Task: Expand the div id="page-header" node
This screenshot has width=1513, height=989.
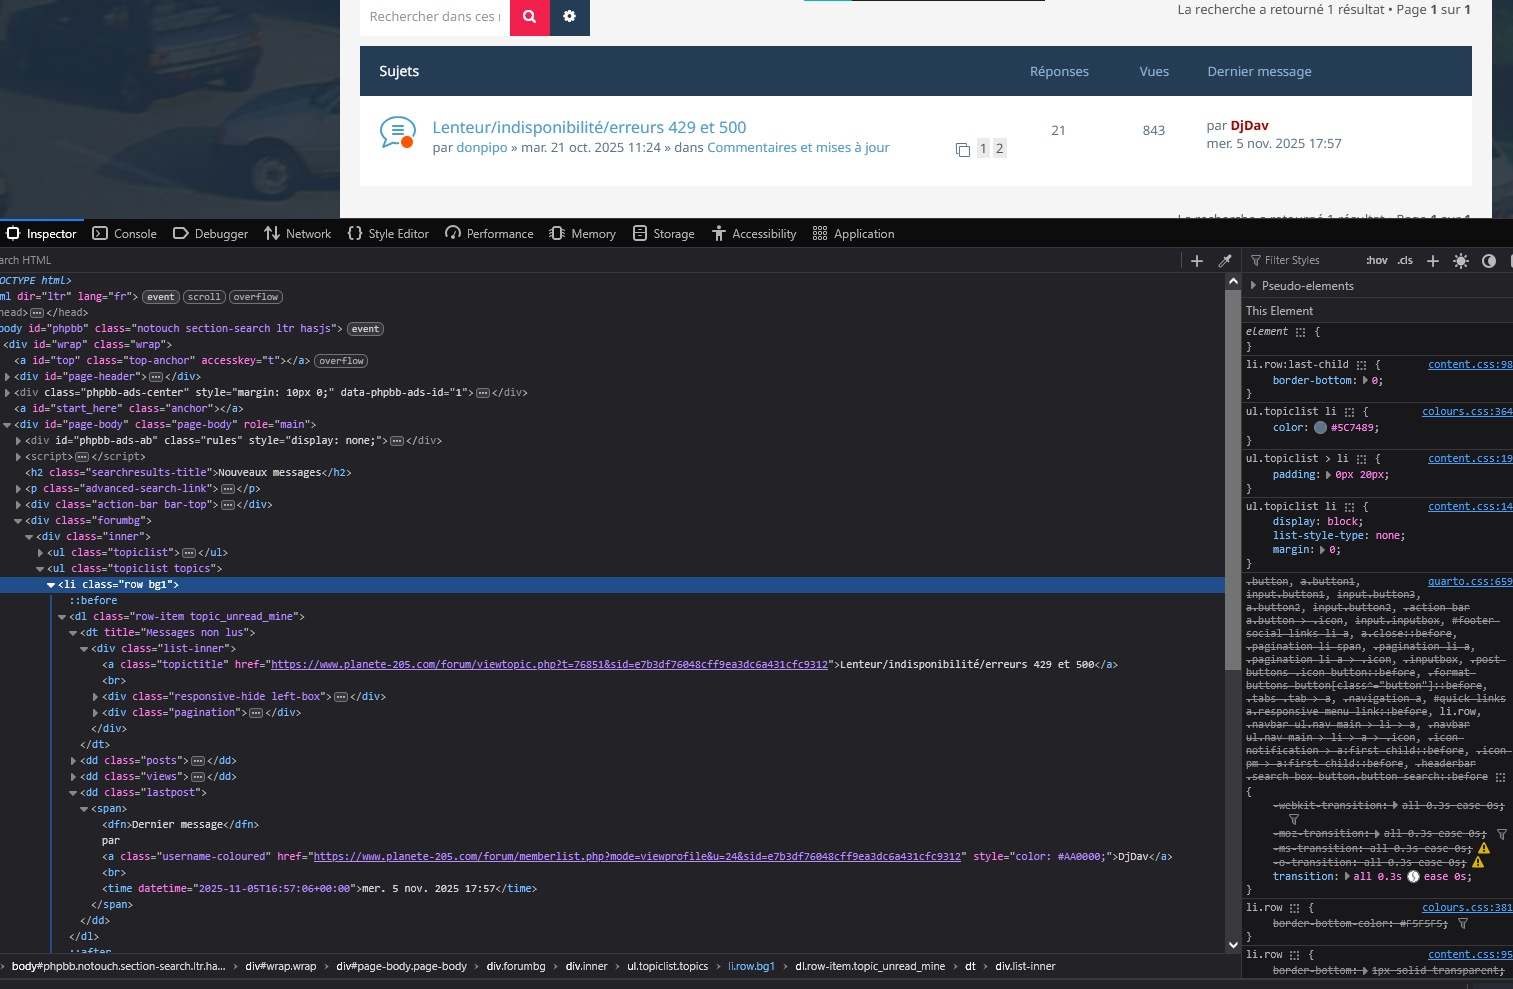Action: click(x=8, y=377)
